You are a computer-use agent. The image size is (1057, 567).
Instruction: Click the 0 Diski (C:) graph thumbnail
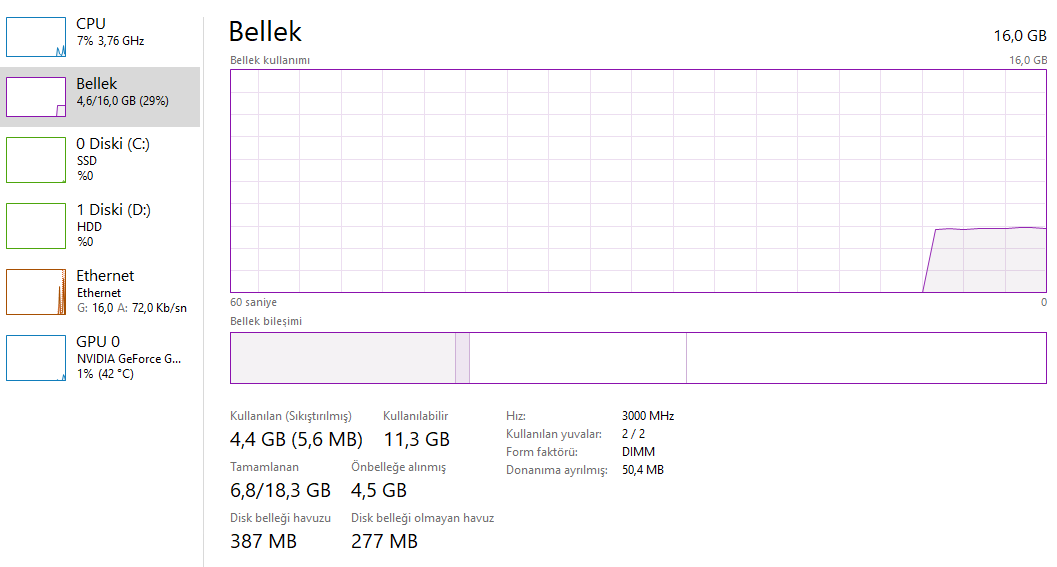pos(34,160)
